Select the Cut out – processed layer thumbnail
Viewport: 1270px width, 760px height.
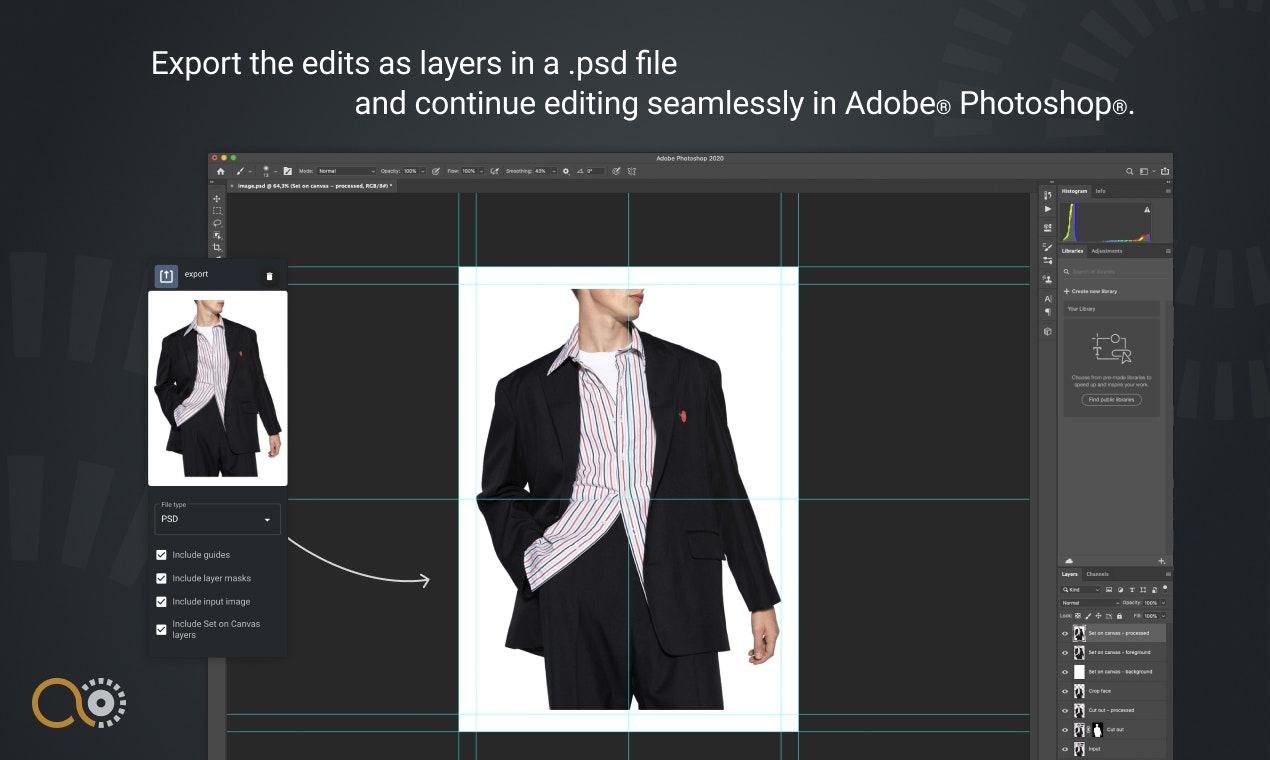(x=1079, y=710)
